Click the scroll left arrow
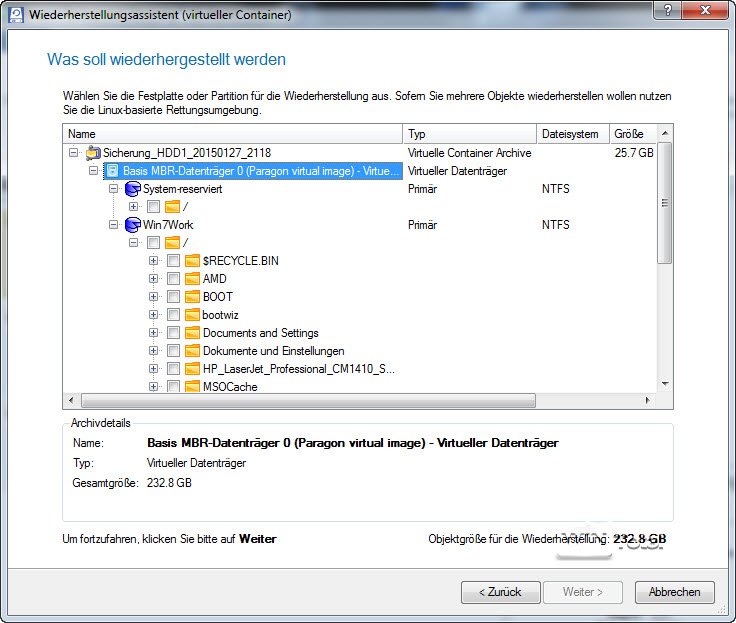The height and width of the screenshot is (623, 736). (x=71, y=400)
